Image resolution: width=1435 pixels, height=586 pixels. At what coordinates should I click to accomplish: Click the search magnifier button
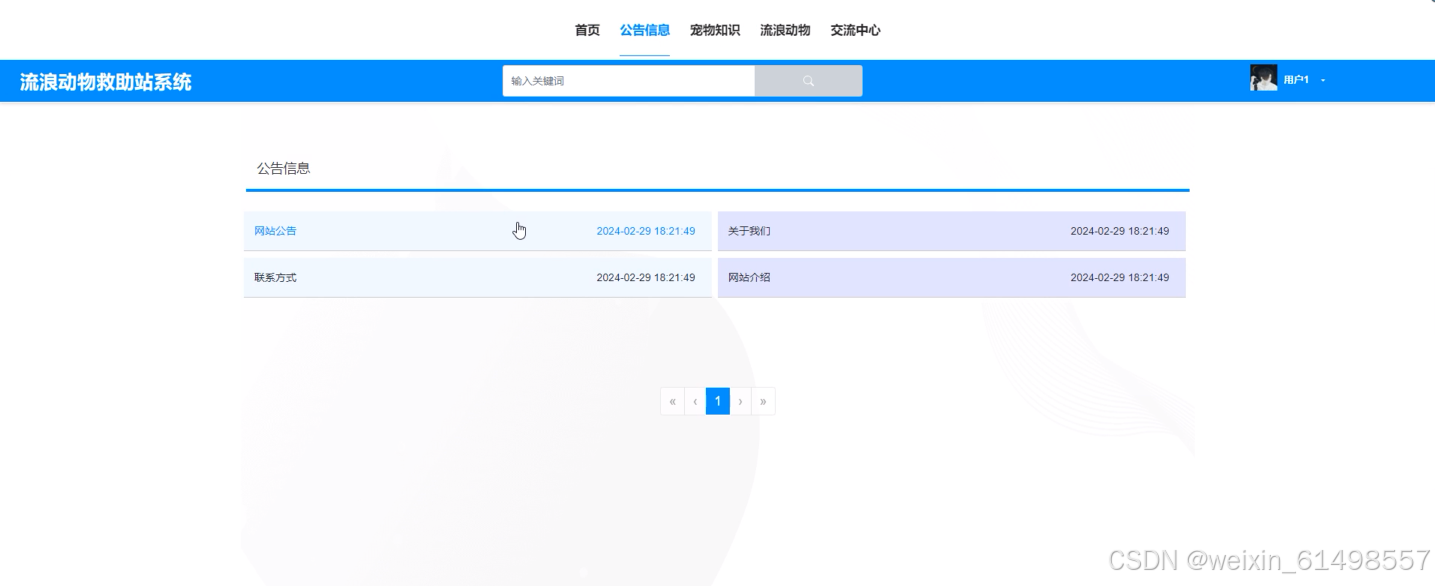click(808, 81)
